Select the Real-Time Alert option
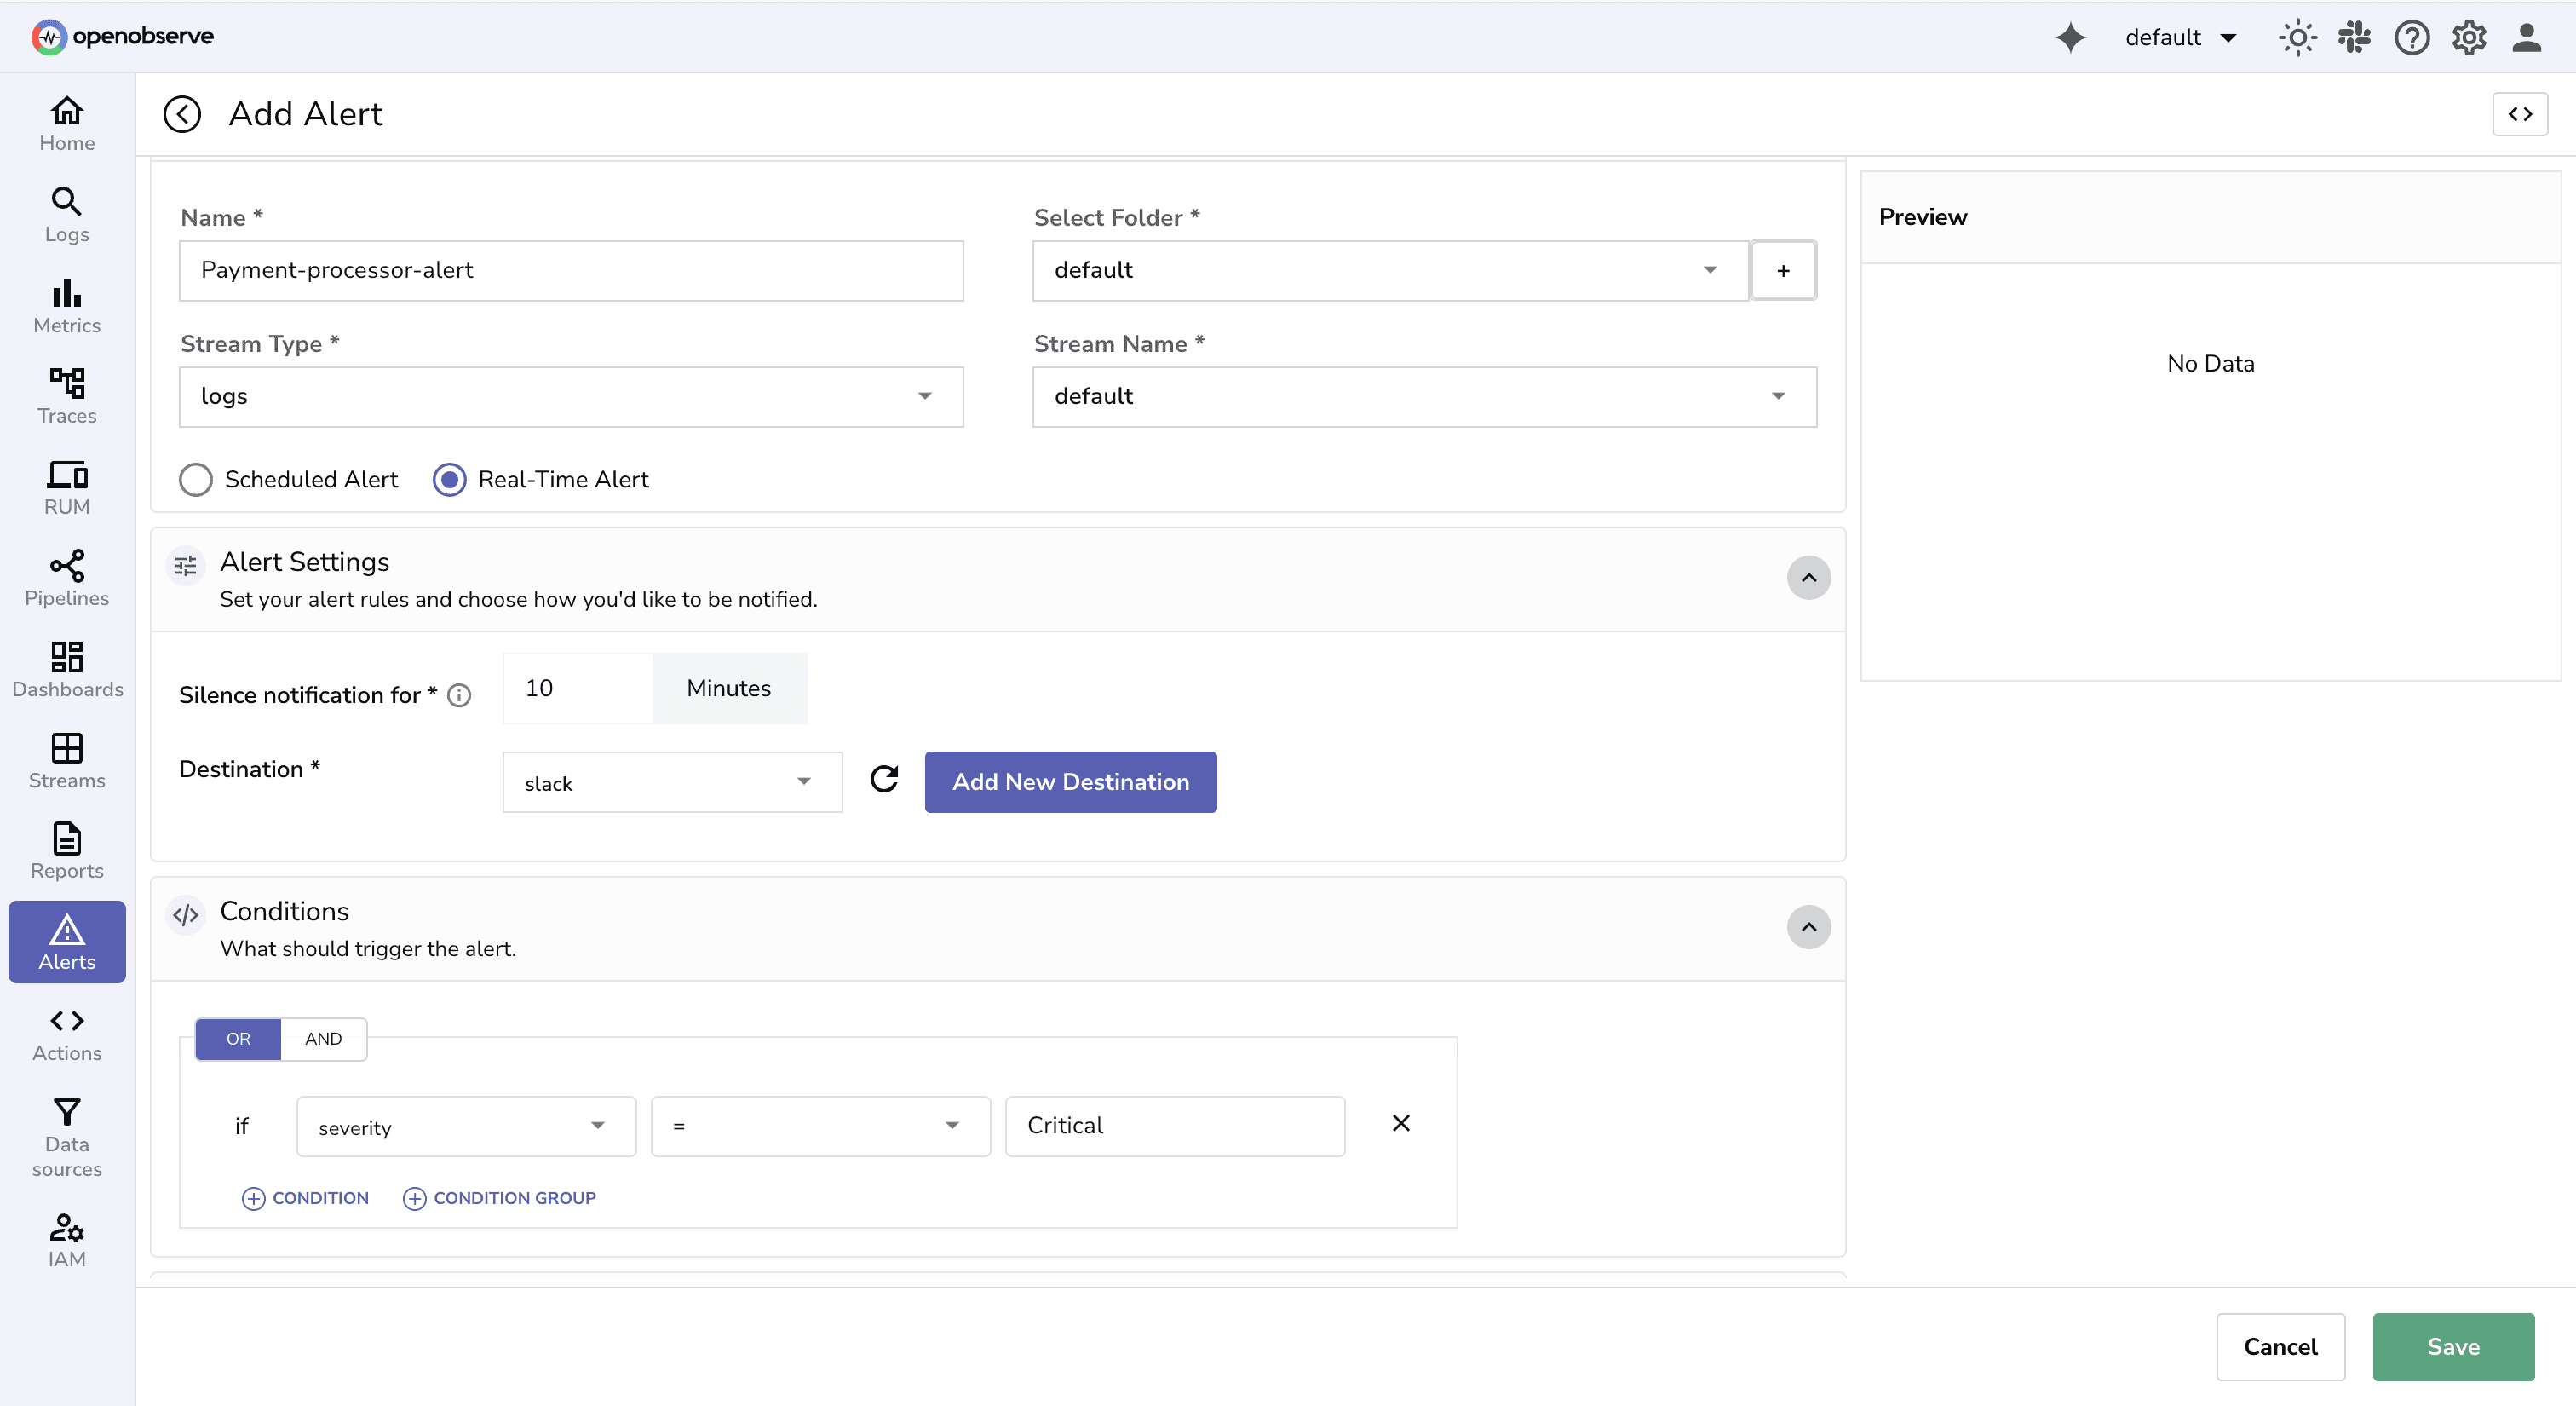Screen dimensions: 2576x1406 (450, 479)
